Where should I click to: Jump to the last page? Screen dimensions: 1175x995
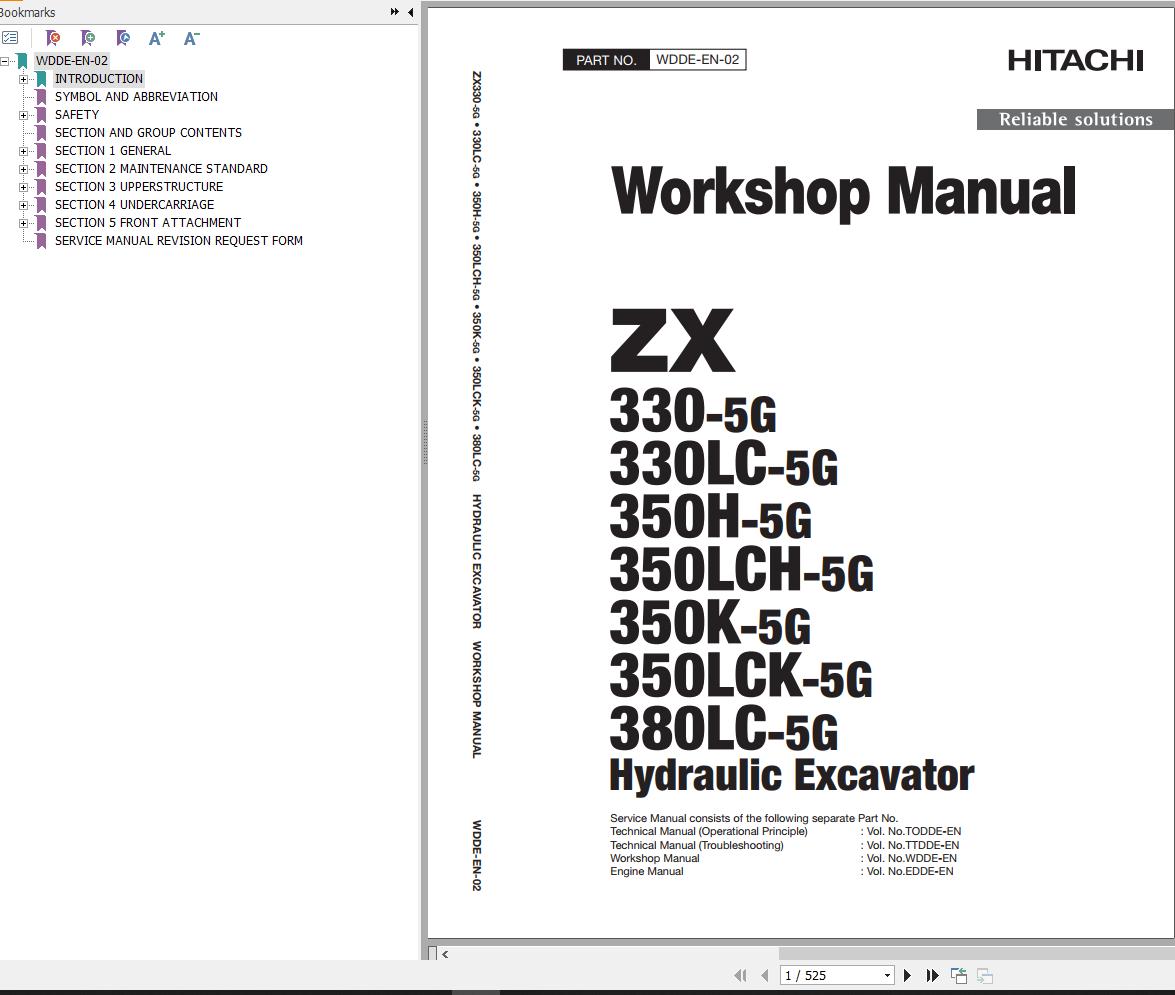(x=932, y=976)
